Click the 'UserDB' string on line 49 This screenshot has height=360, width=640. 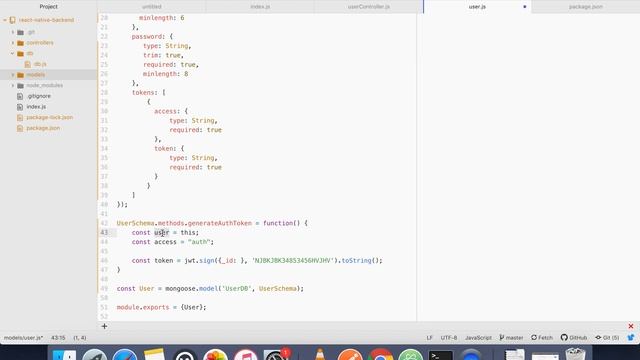pyautogui.click(x=236, y=289)
